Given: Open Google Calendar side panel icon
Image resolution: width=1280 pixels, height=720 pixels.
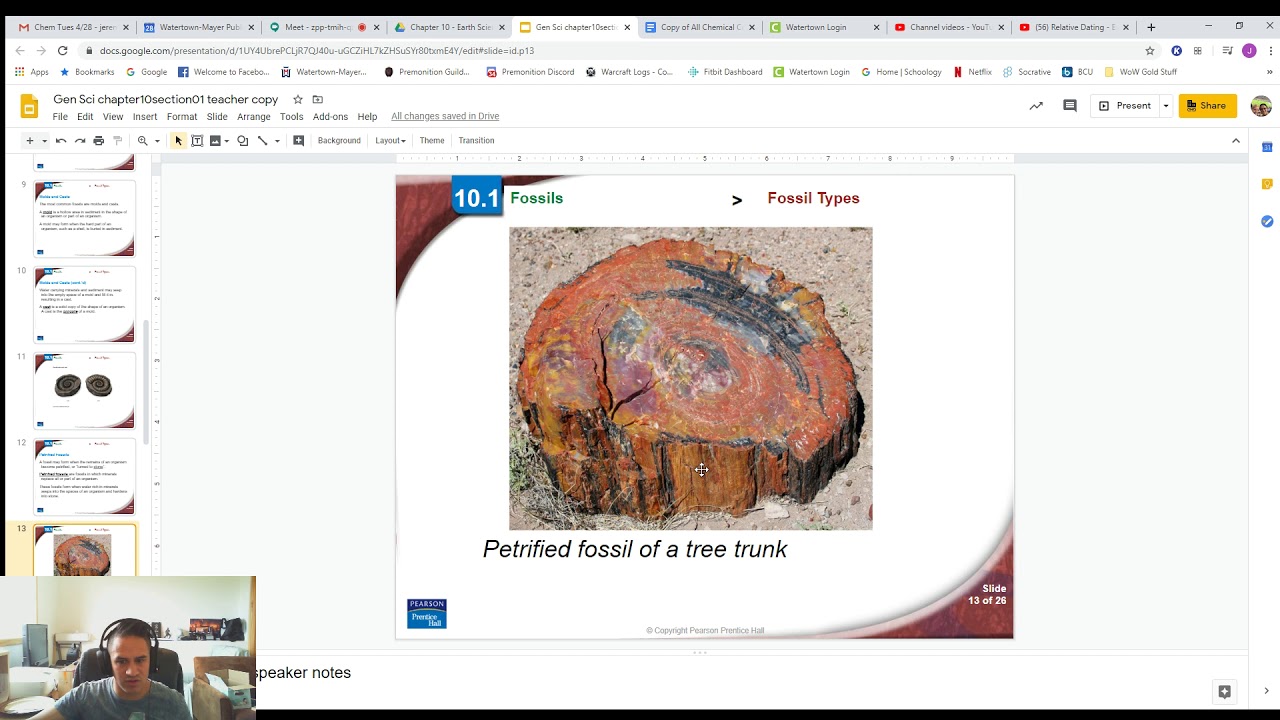Looking at the screenshot, I should click(1267, 147).
